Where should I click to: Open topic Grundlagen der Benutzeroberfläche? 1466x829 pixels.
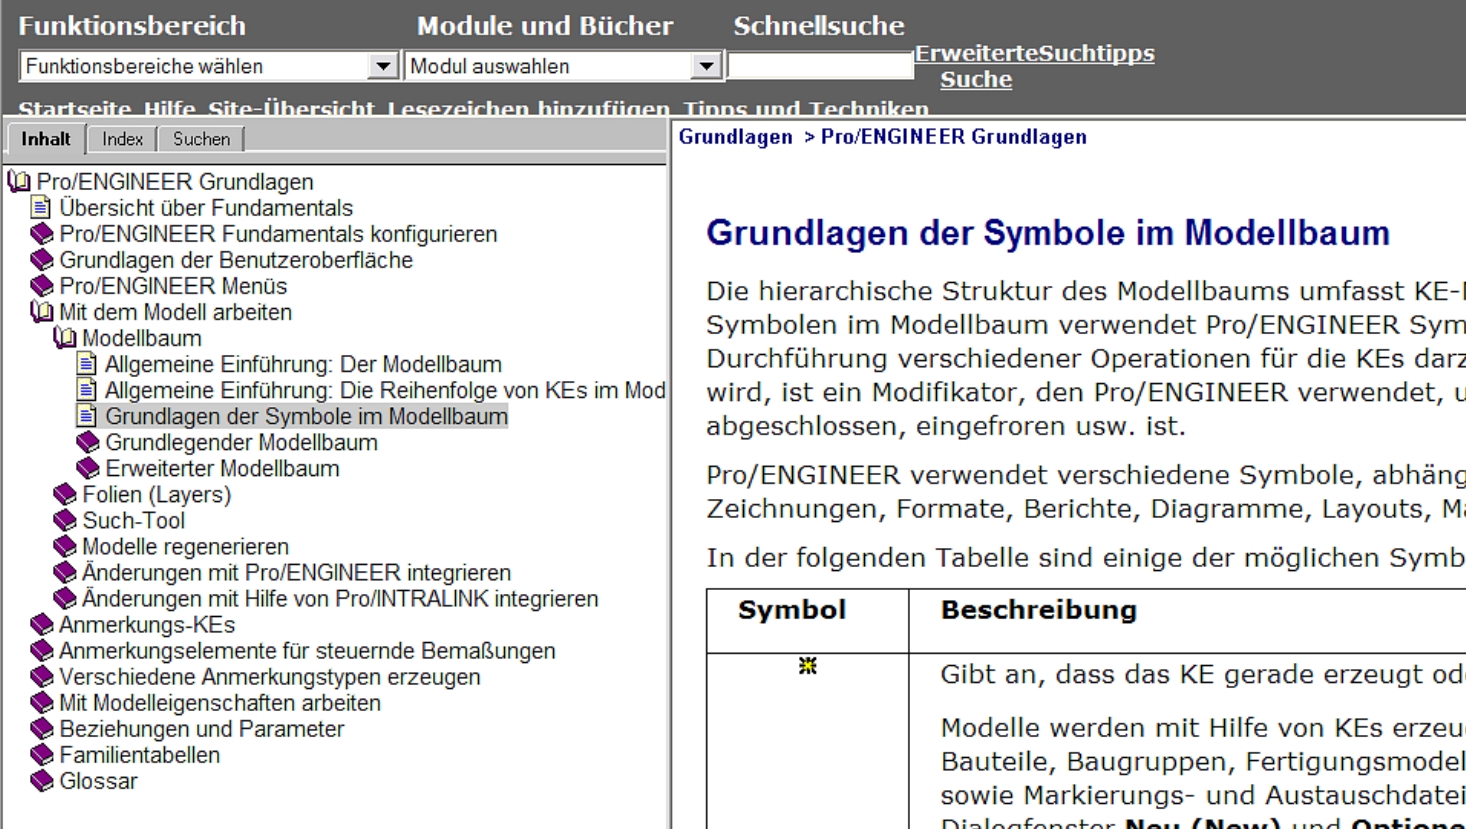[x=236, y=260]
